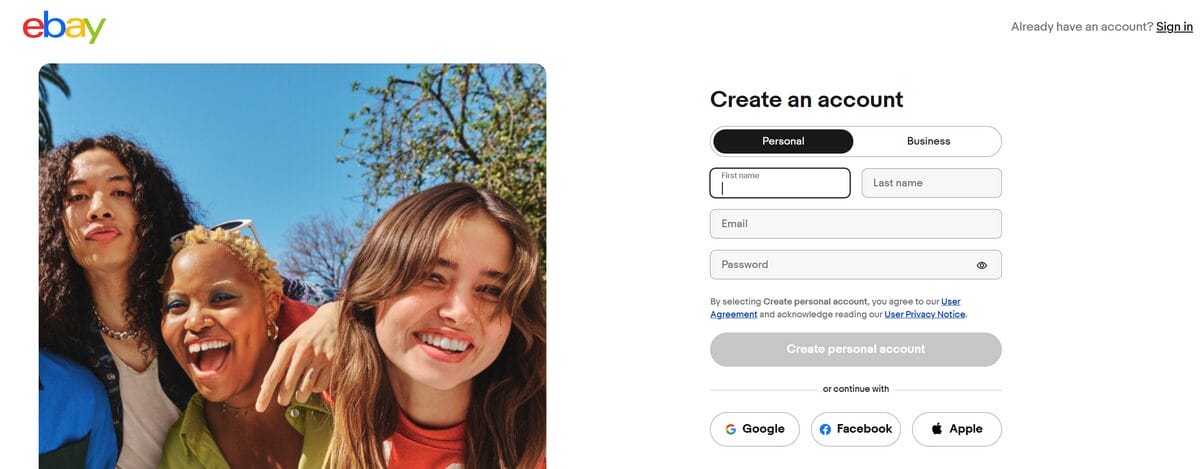The height and width of the screenshot is (469, 1200).
Task: Focus the First name field
Action: point(780,184)
